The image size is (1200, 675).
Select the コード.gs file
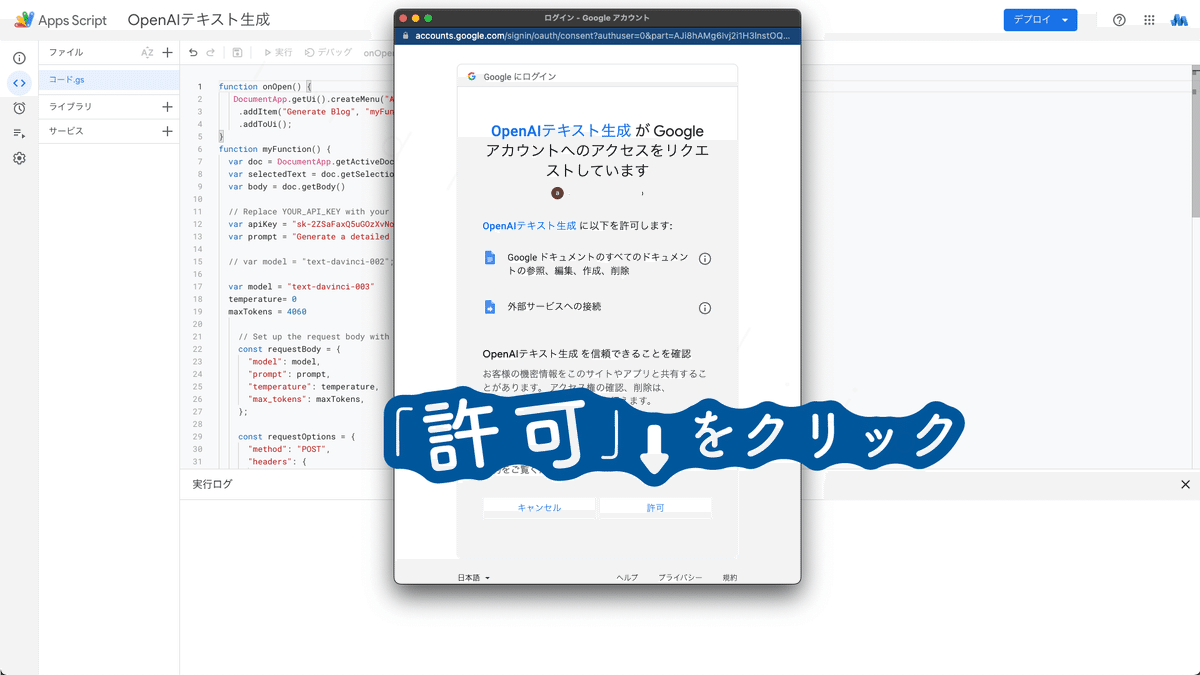coord(108,80)
